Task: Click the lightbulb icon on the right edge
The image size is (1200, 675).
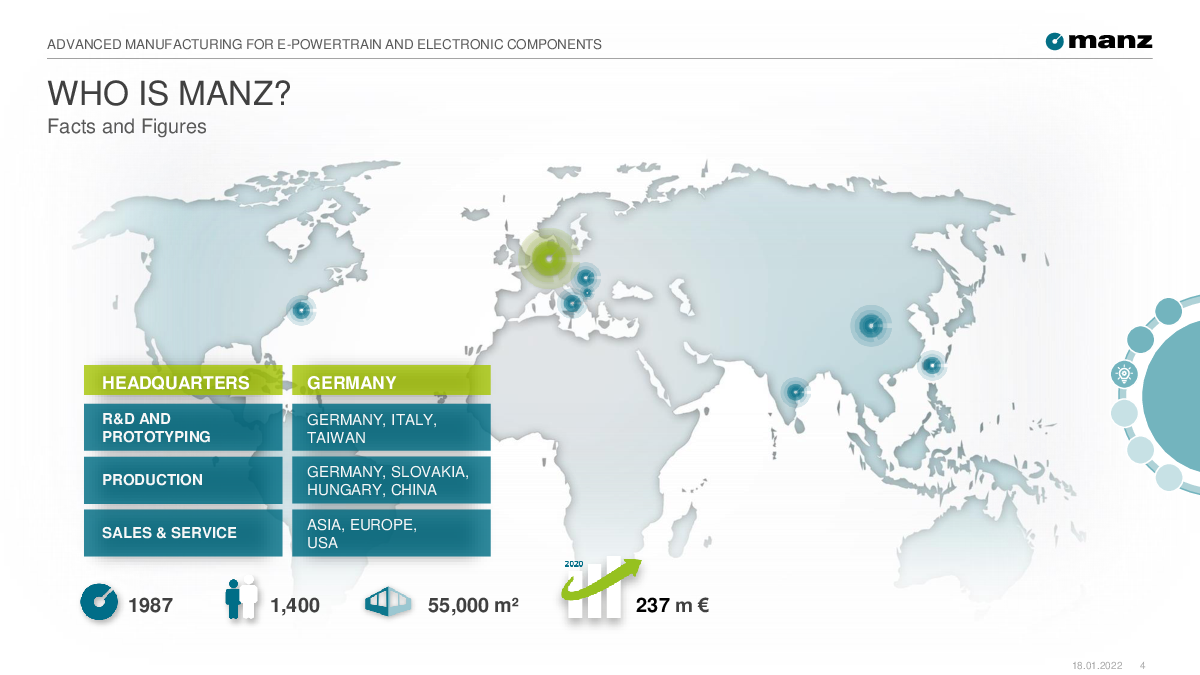Action: [x=1124, y=375]
